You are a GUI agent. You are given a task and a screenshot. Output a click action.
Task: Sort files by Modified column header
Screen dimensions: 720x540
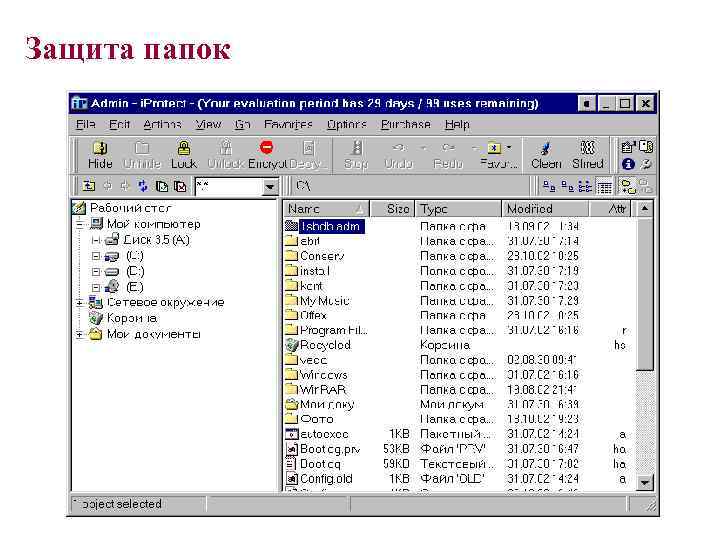pyautogui.click(x=546, y=209)
